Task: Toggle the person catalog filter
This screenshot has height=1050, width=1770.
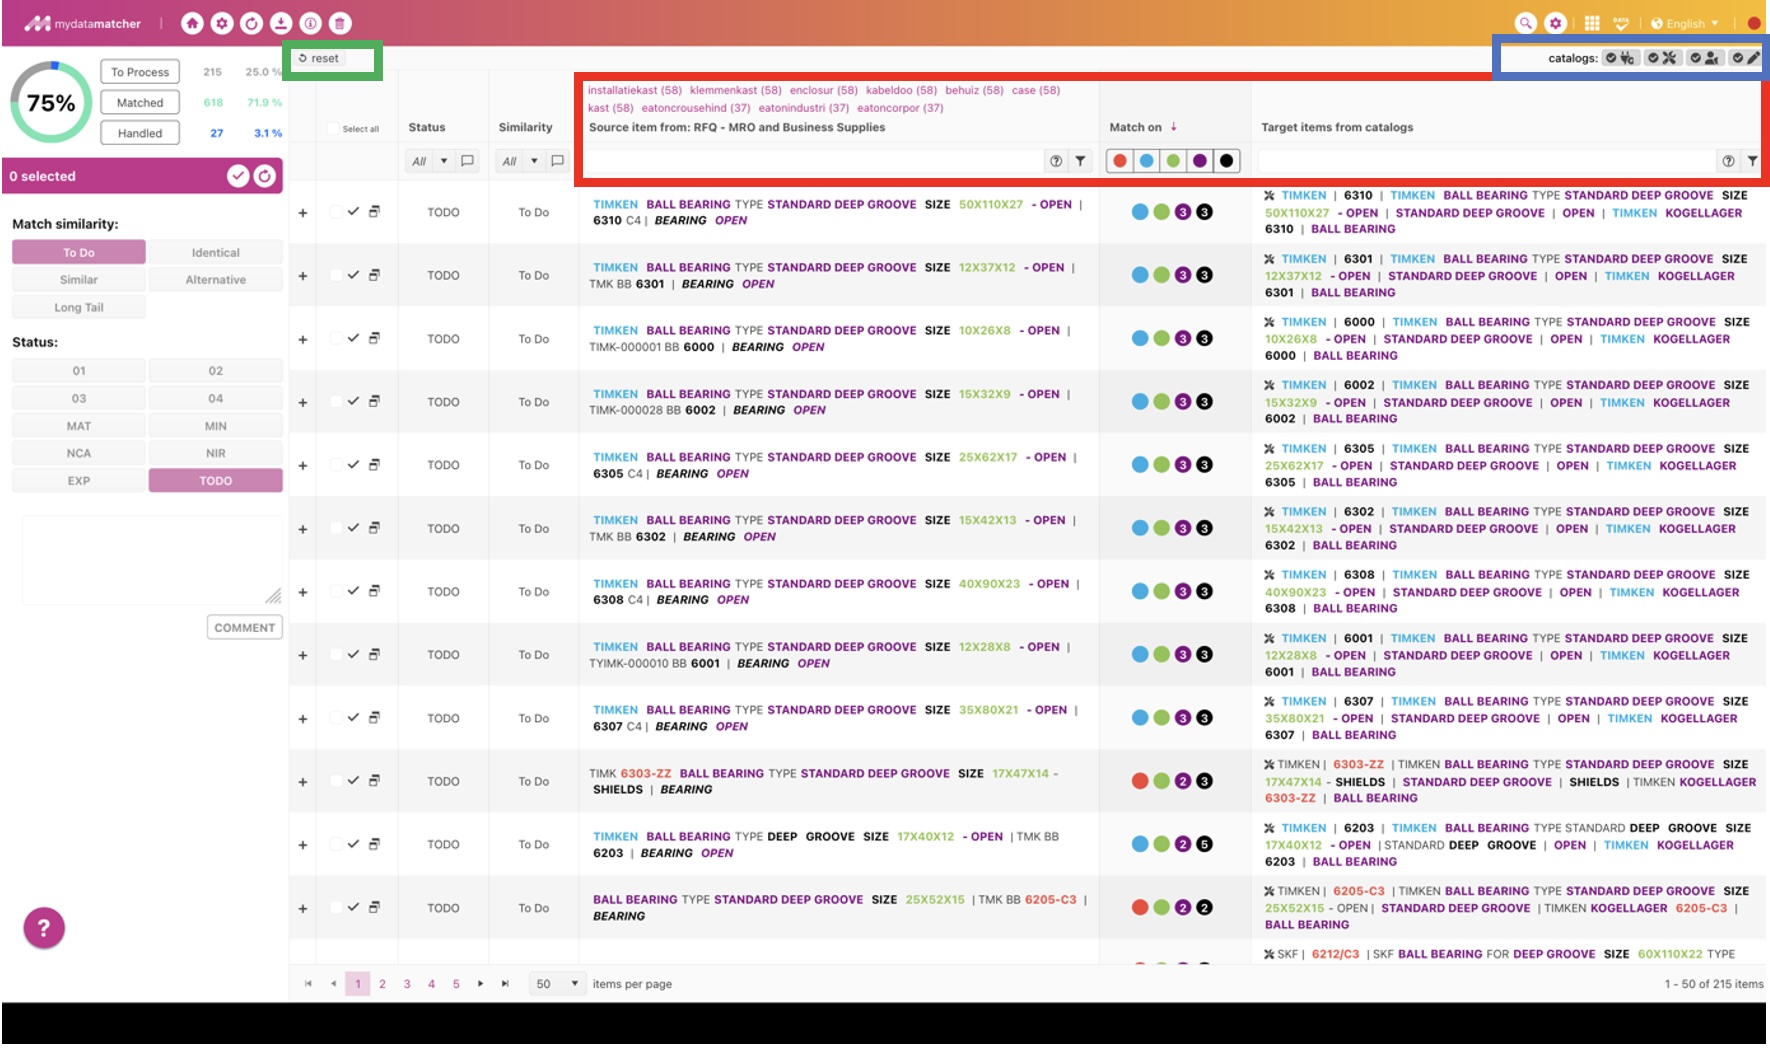Action: (1704, 58)
